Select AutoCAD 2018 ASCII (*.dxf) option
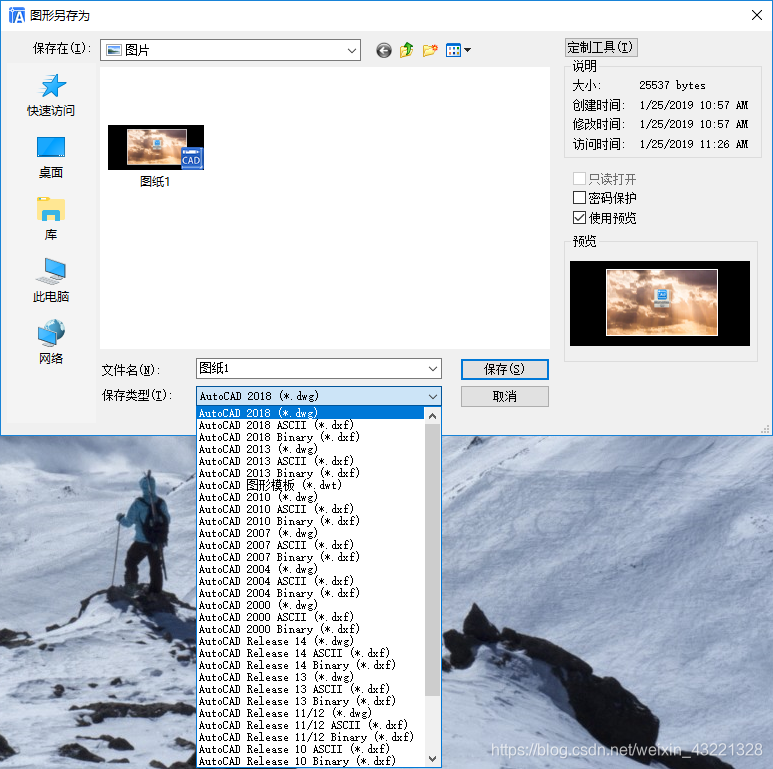 click(x=311, y=425)
